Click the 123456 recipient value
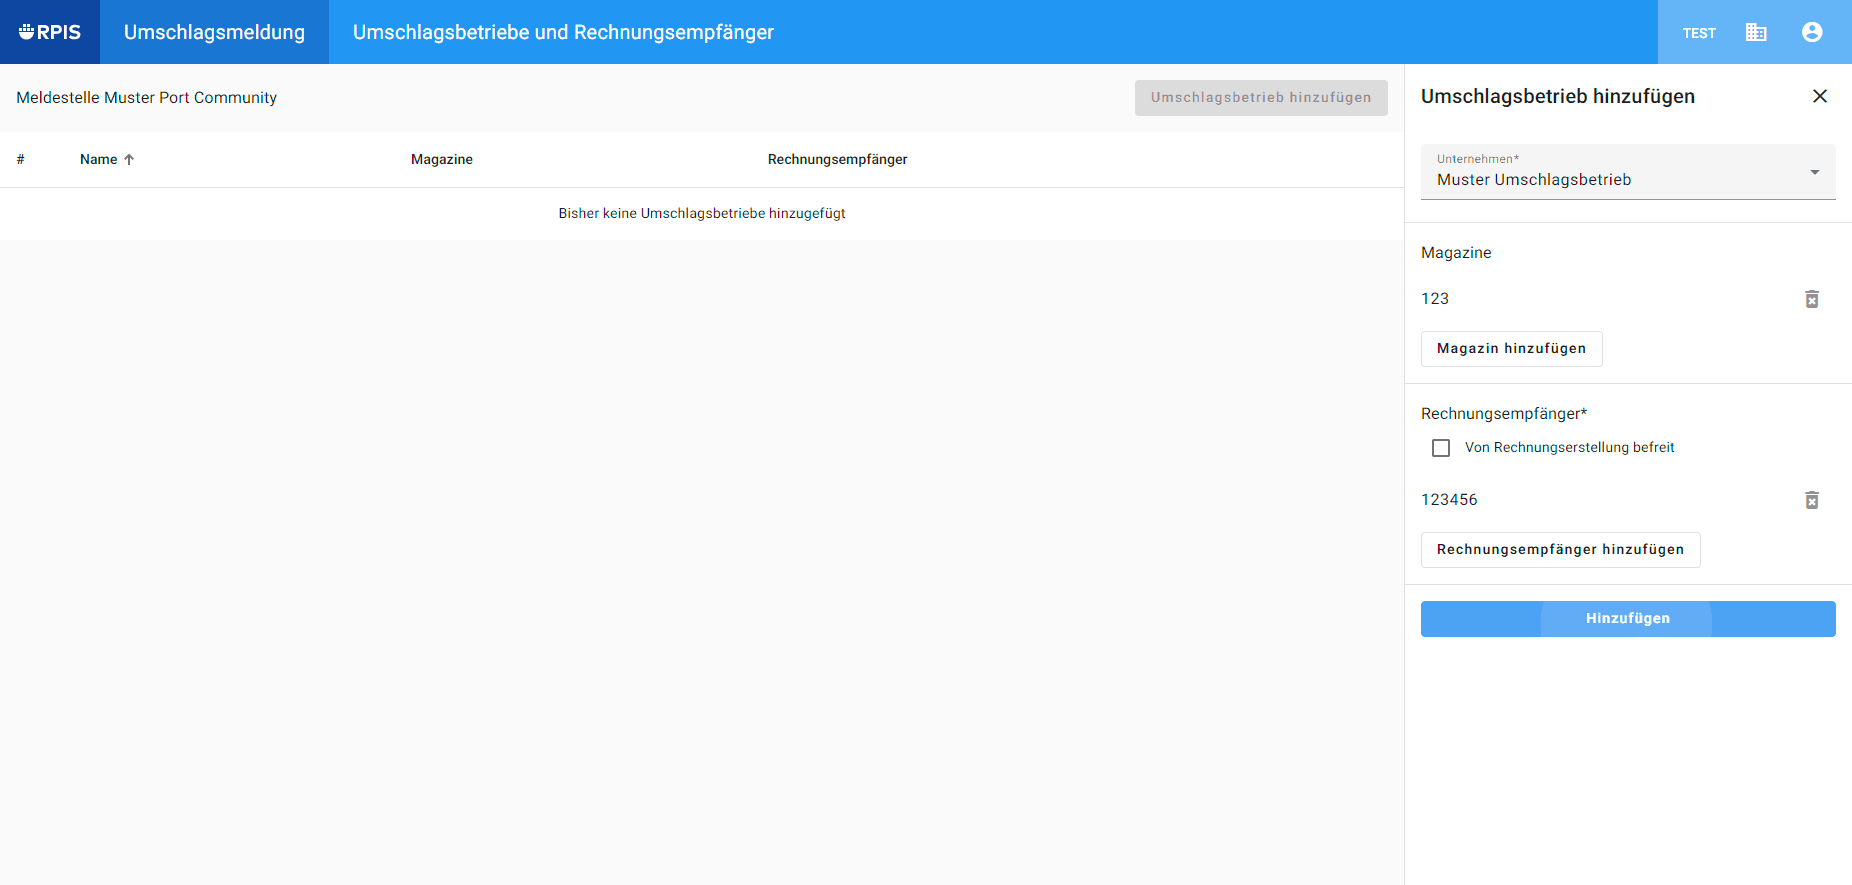The image size is (1852, 885). pyautogui.click(x=1449, y=499)
